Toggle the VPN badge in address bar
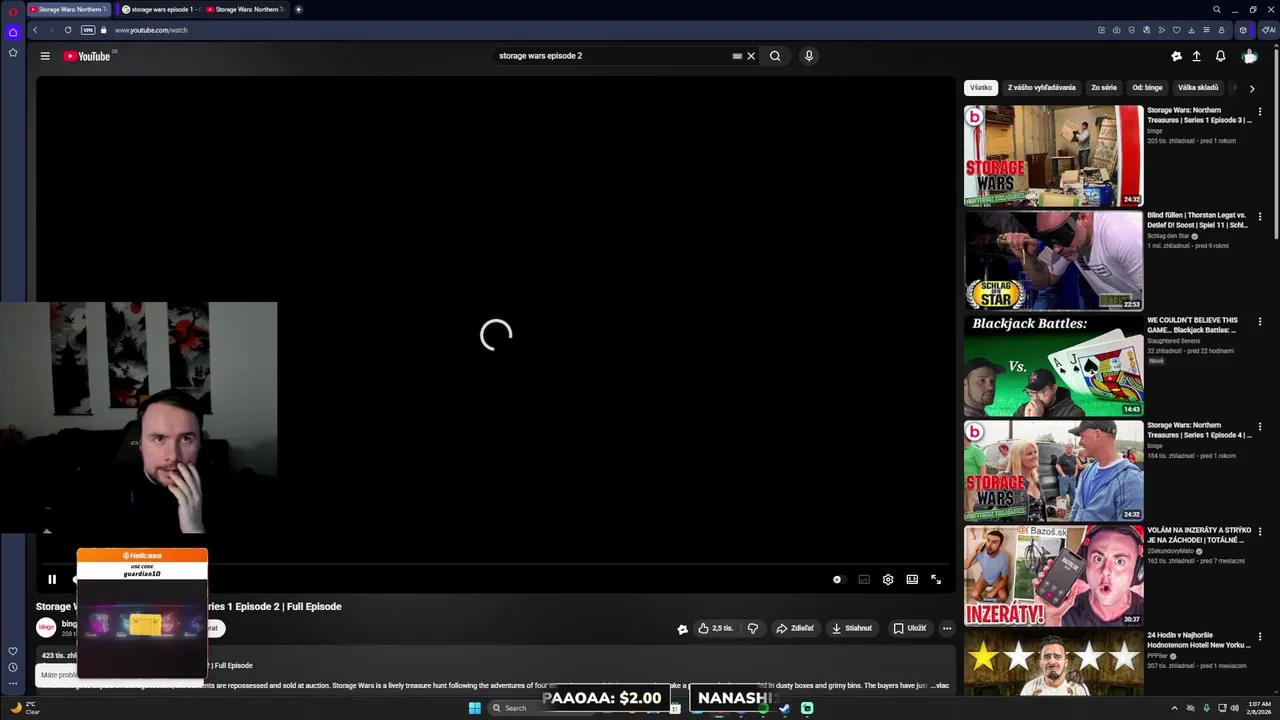1280x720 pixels. click(88, 30)
